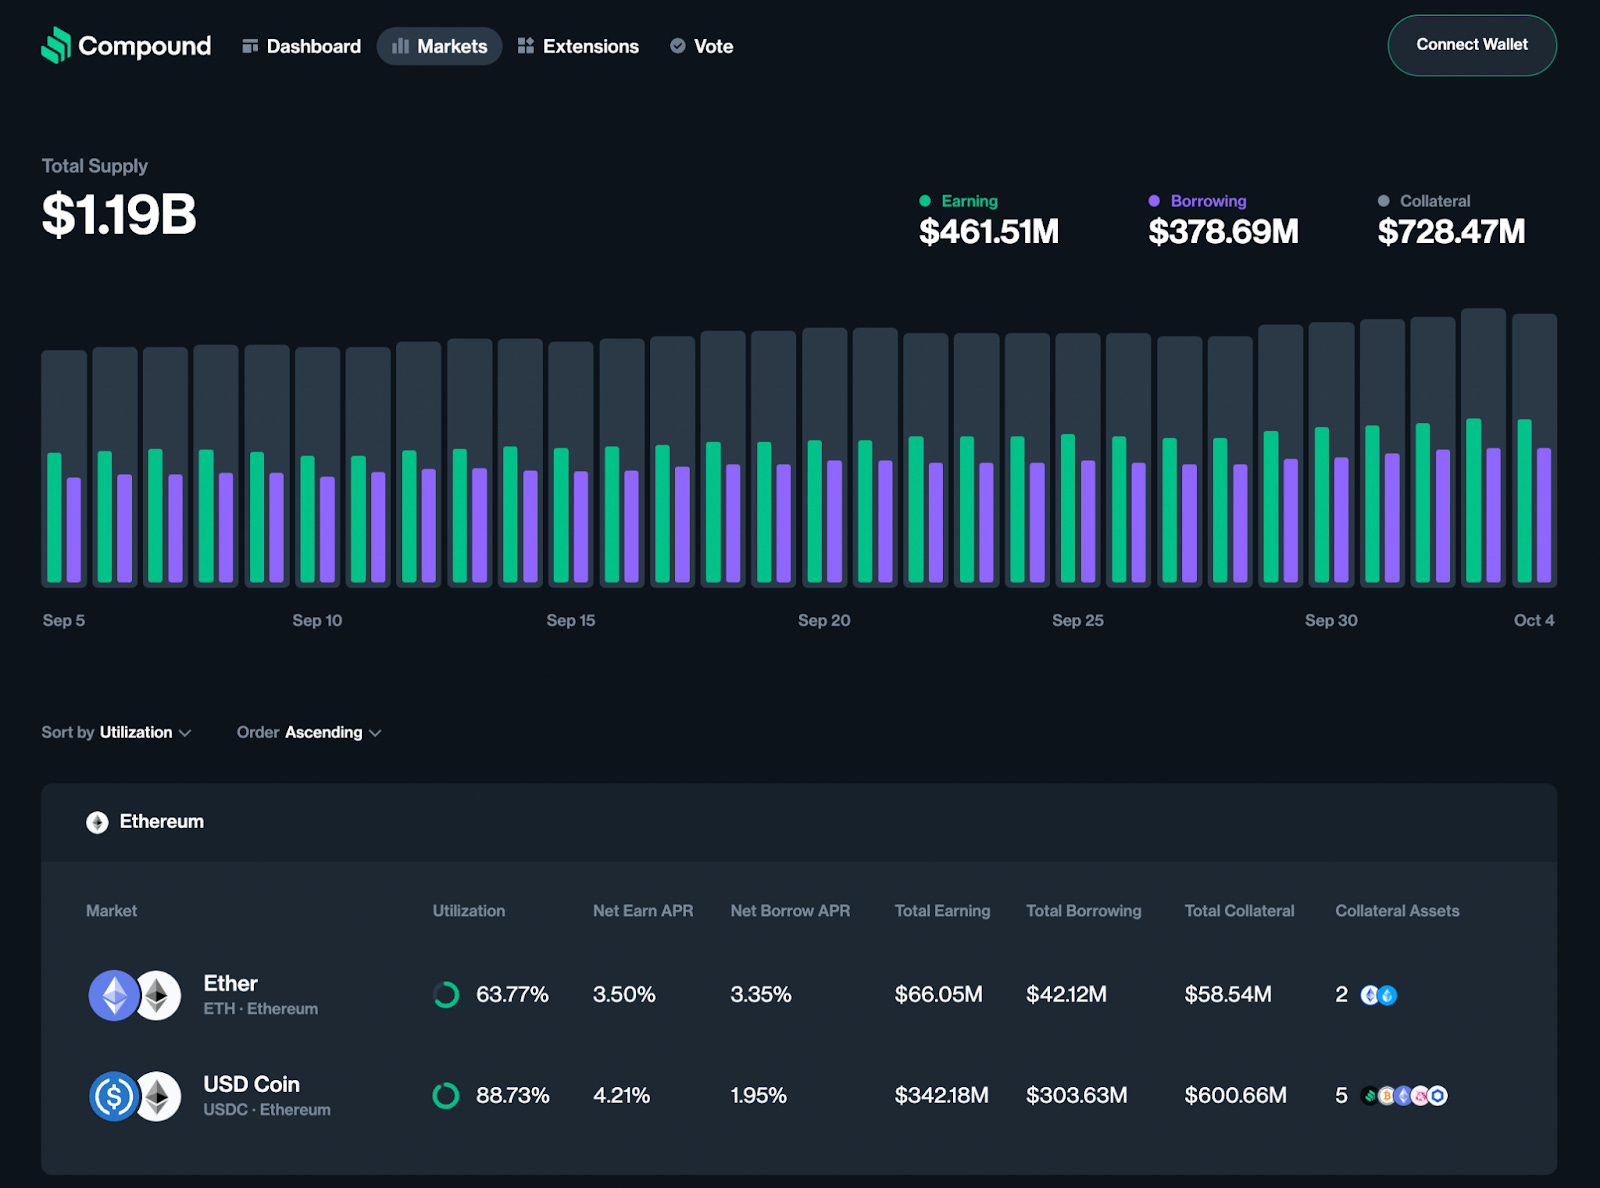Image resolution: width=1600 pixels, height=1188 pixels.
Task: Click the Total Collateral column header
Action: coord(1239,911)
